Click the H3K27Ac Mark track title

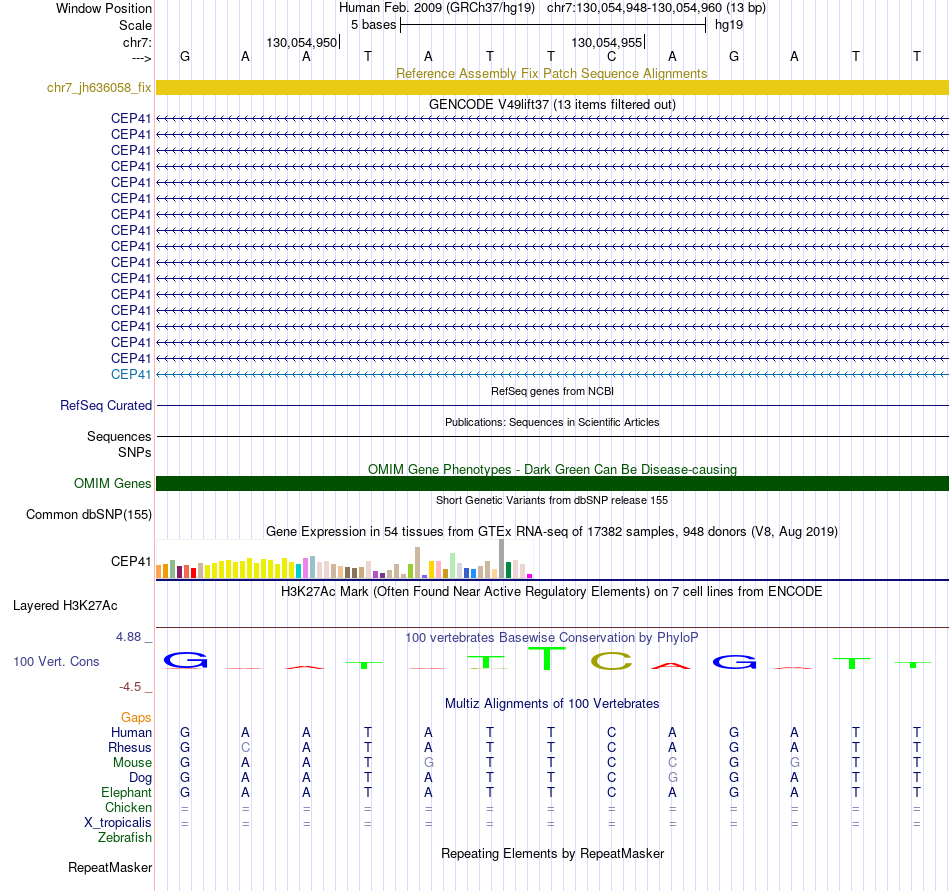pos(551,591)
